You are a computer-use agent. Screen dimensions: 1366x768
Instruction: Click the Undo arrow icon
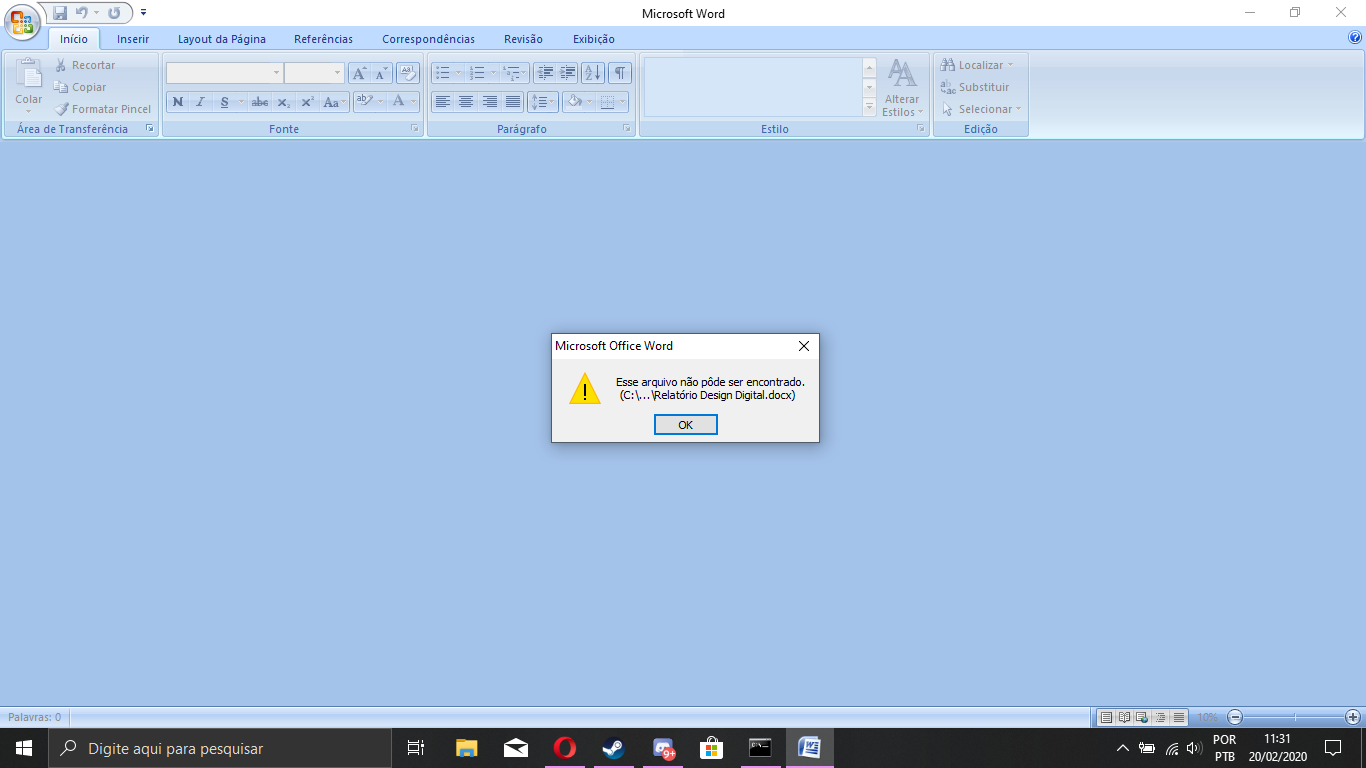point(82,13)
